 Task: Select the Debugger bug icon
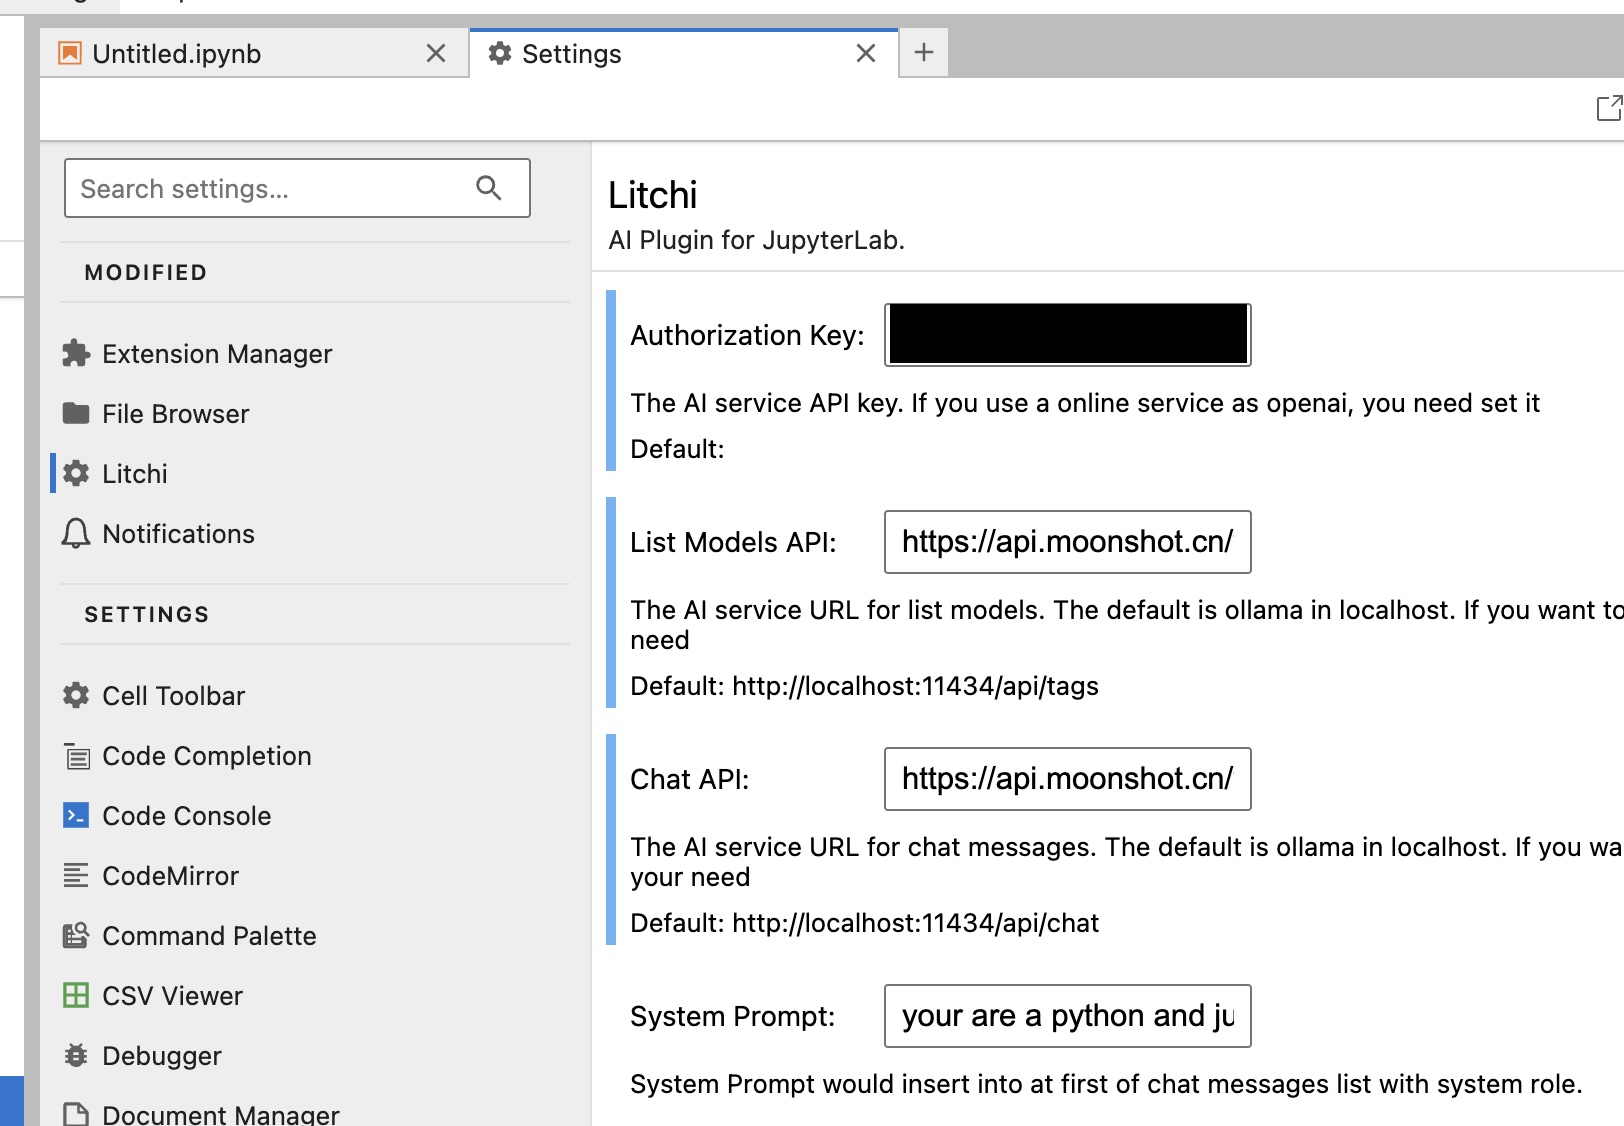click(x=75, y=1055)
